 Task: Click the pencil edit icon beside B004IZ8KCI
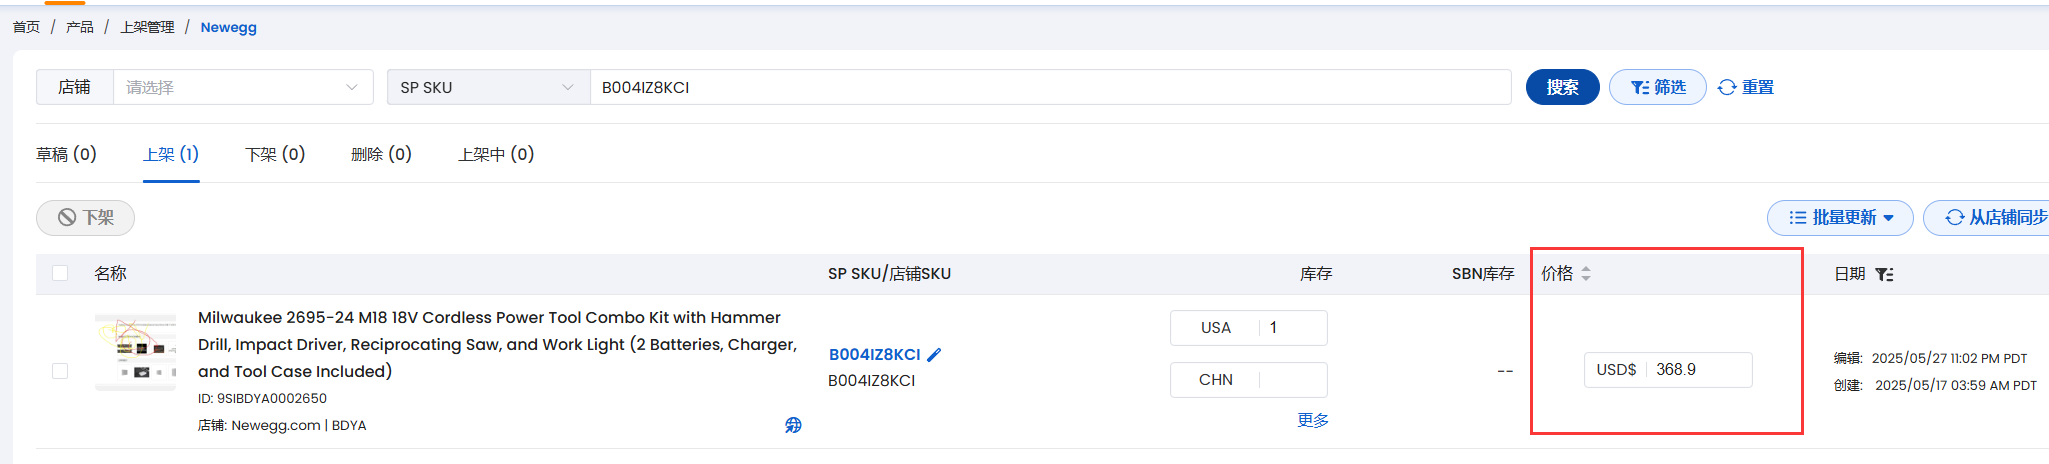[934, 354]
